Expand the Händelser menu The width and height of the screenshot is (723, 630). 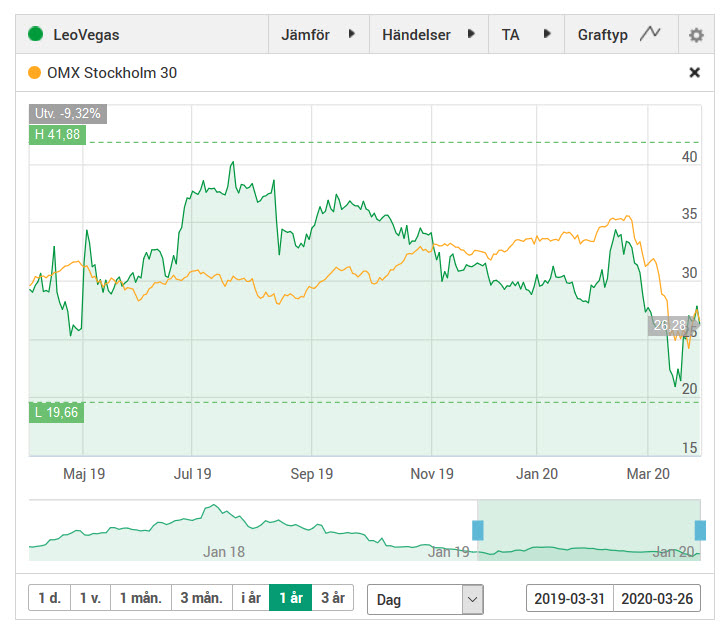pos(429,34)
